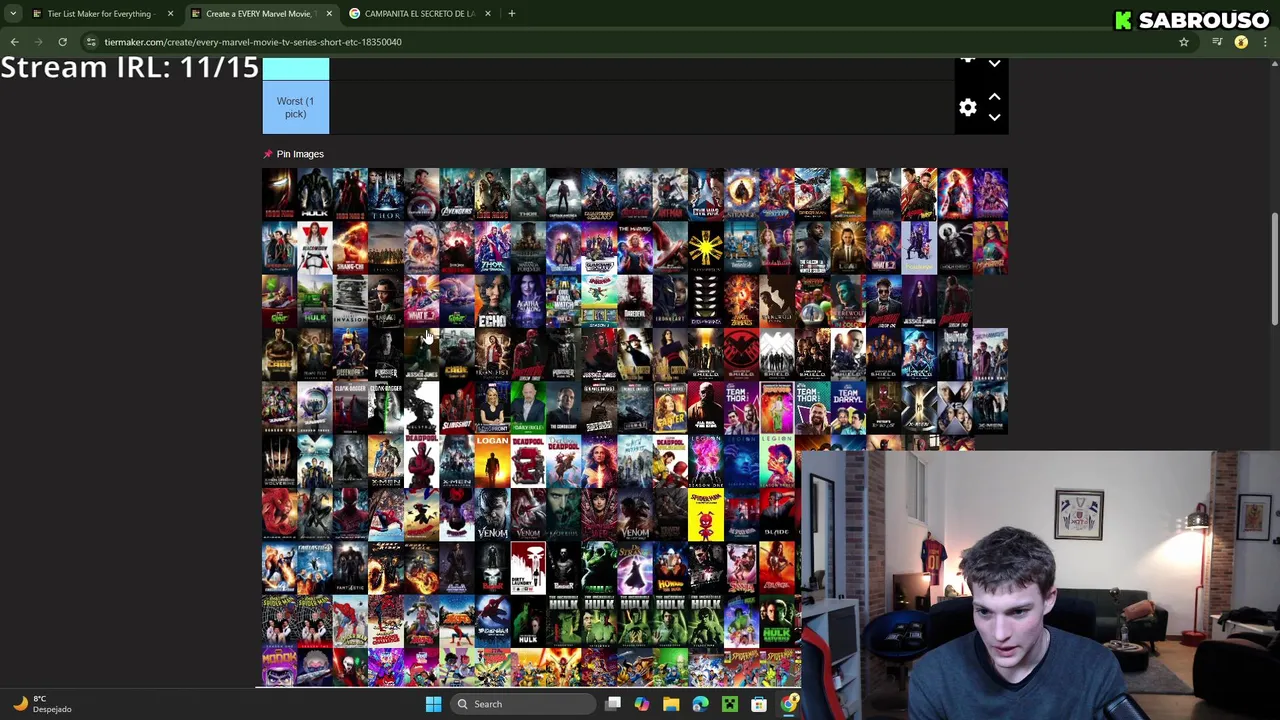The height and width of the screenshot is (720, 1280).
Task: Select the Marvel Zombies poster
Action: (741, 301)
